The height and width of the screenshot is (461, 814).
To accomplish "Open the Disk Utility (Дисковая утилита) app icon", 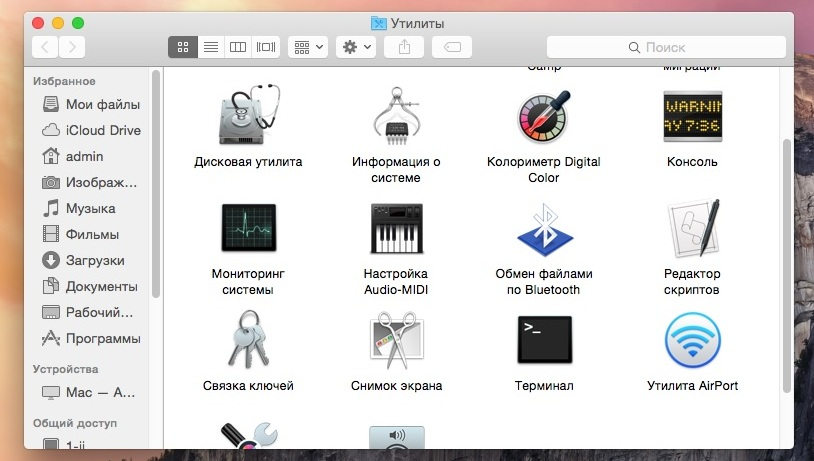I will click(x=249, y=115).
